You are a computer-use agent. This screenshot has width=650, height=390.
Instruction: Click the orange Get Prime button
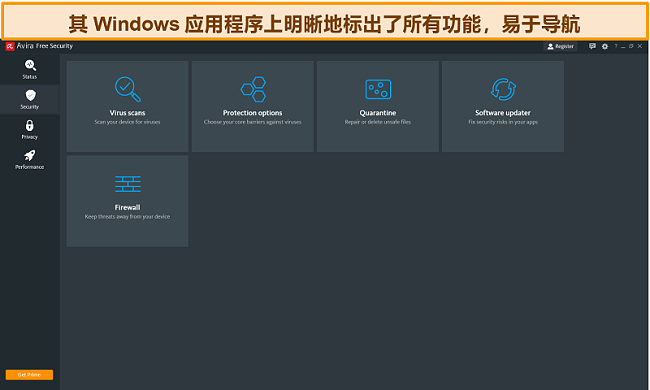[x=29, y=375]
